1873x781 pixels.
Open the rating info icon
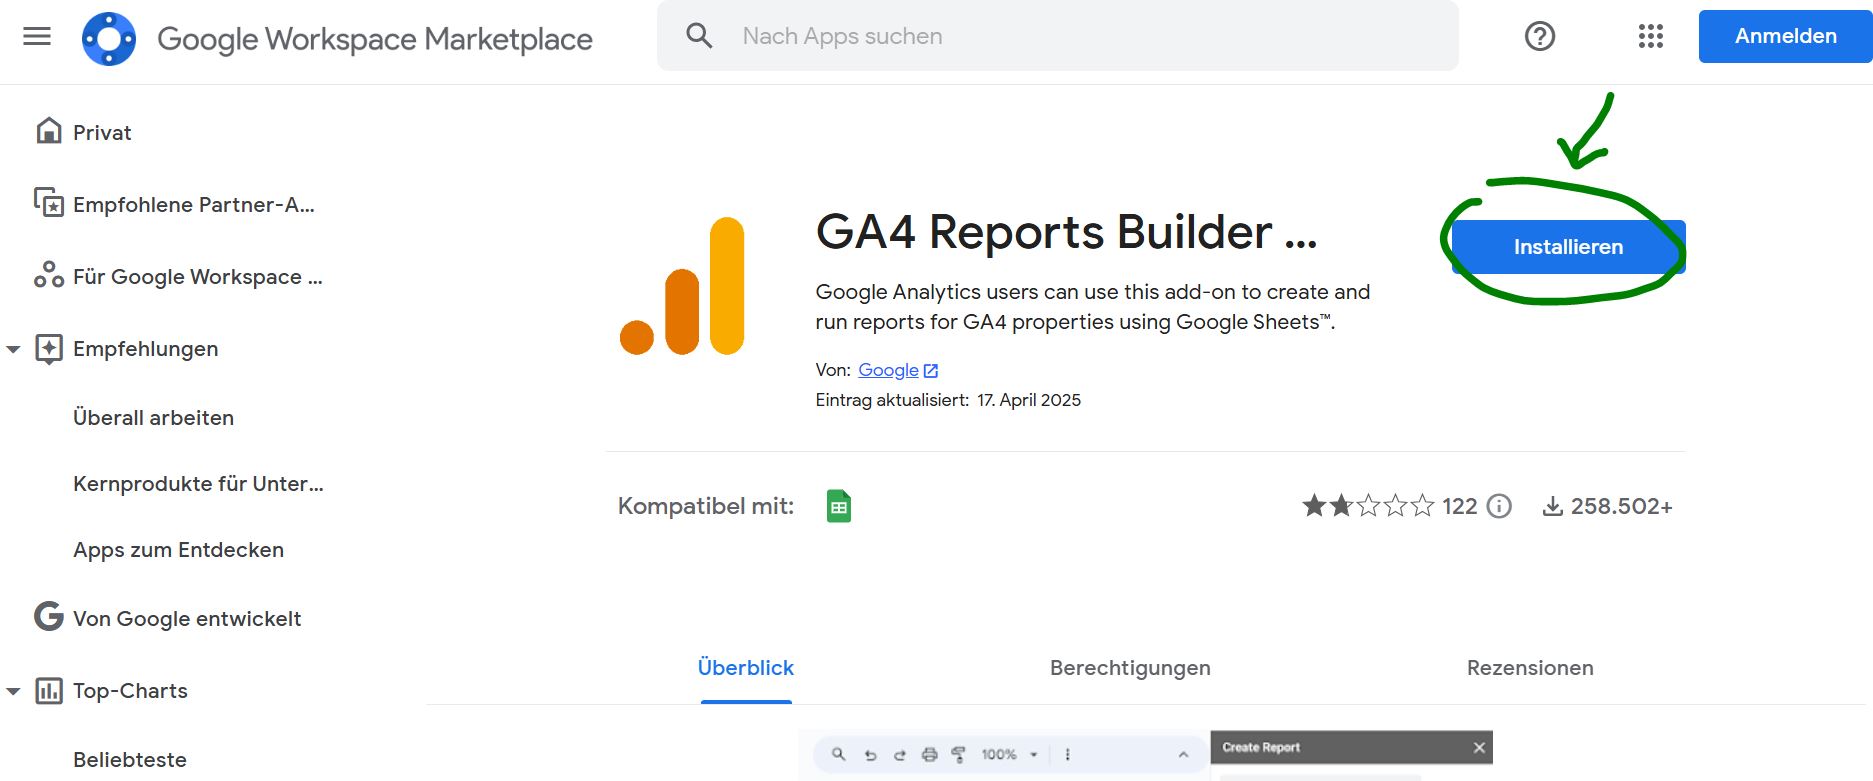tap(1499, 506)
